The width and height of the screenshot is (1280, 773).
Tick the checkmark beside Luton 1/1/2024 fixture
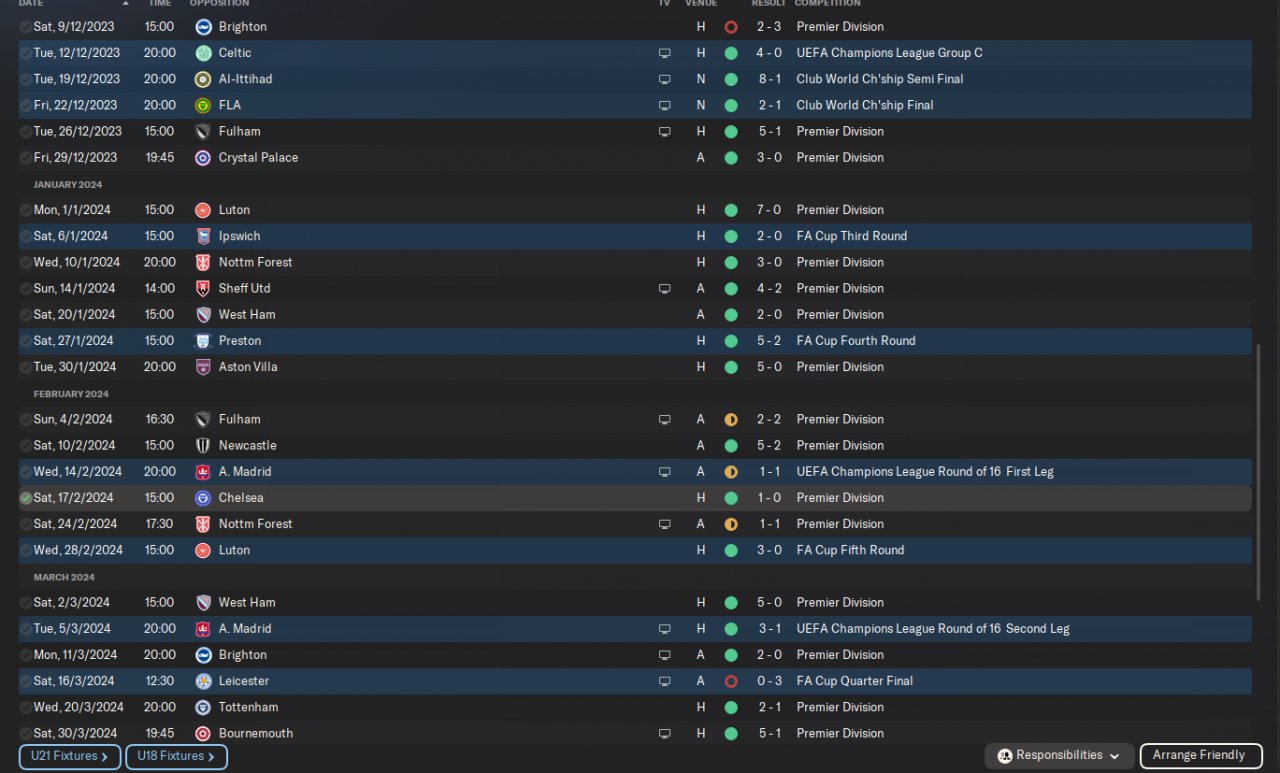(26, 210)
